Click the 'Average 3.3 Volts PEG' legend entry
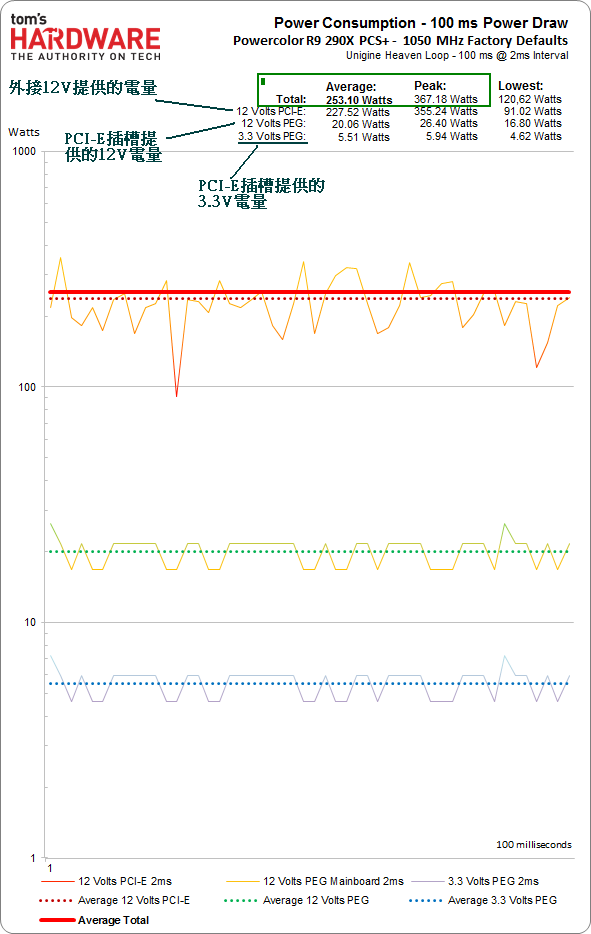This screenshot has width=591, height=934. [x=483, y=900]
